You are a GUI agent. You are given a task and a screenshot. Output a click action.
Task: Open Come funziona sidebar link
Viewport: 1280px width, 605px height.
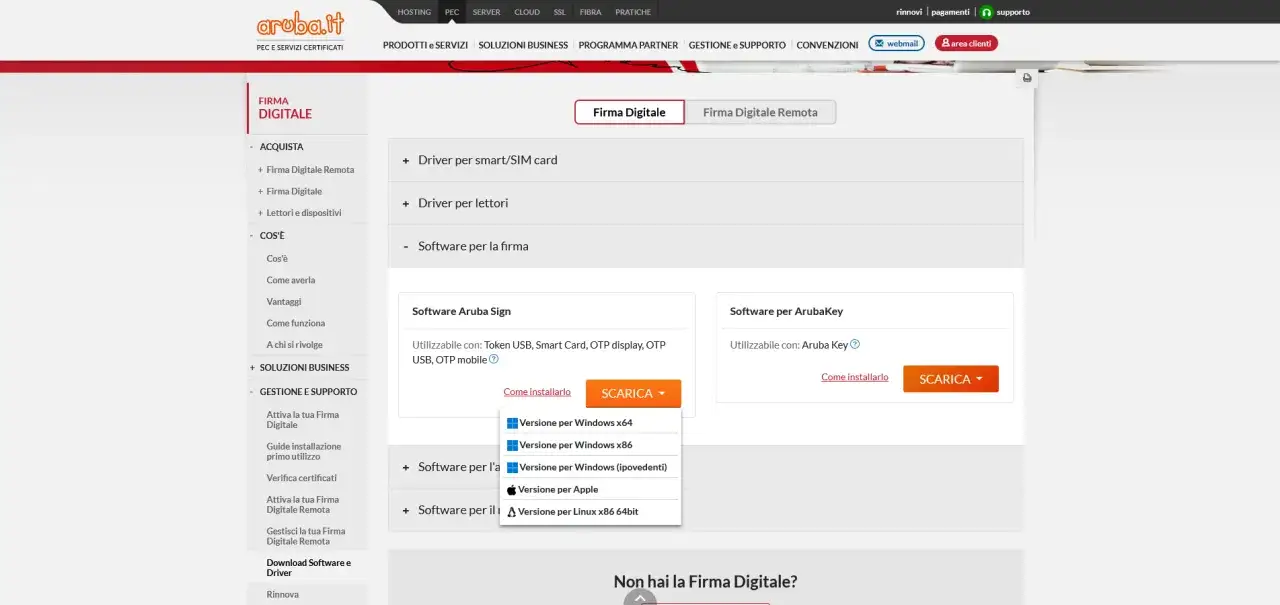point(296,323)
